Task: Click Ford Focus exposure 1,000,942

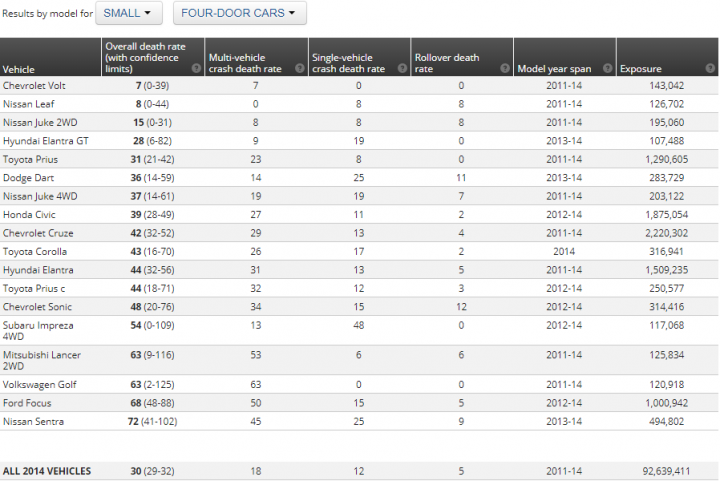Action: point(666,403)
